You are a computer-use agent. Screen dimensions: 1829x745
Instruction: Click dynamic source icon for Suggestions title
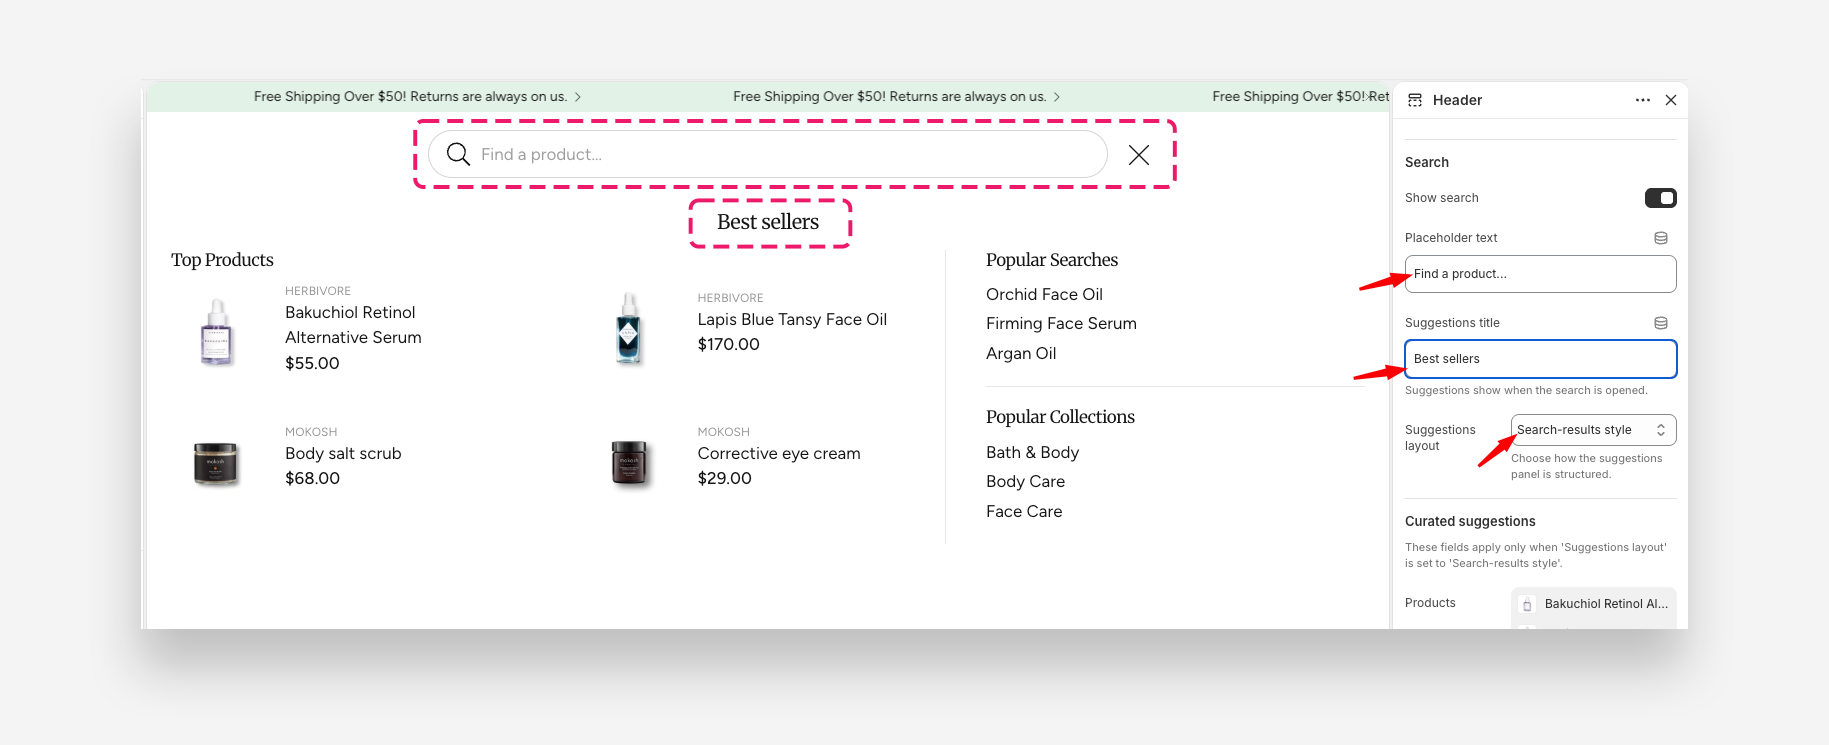[x=1661, y=323]
